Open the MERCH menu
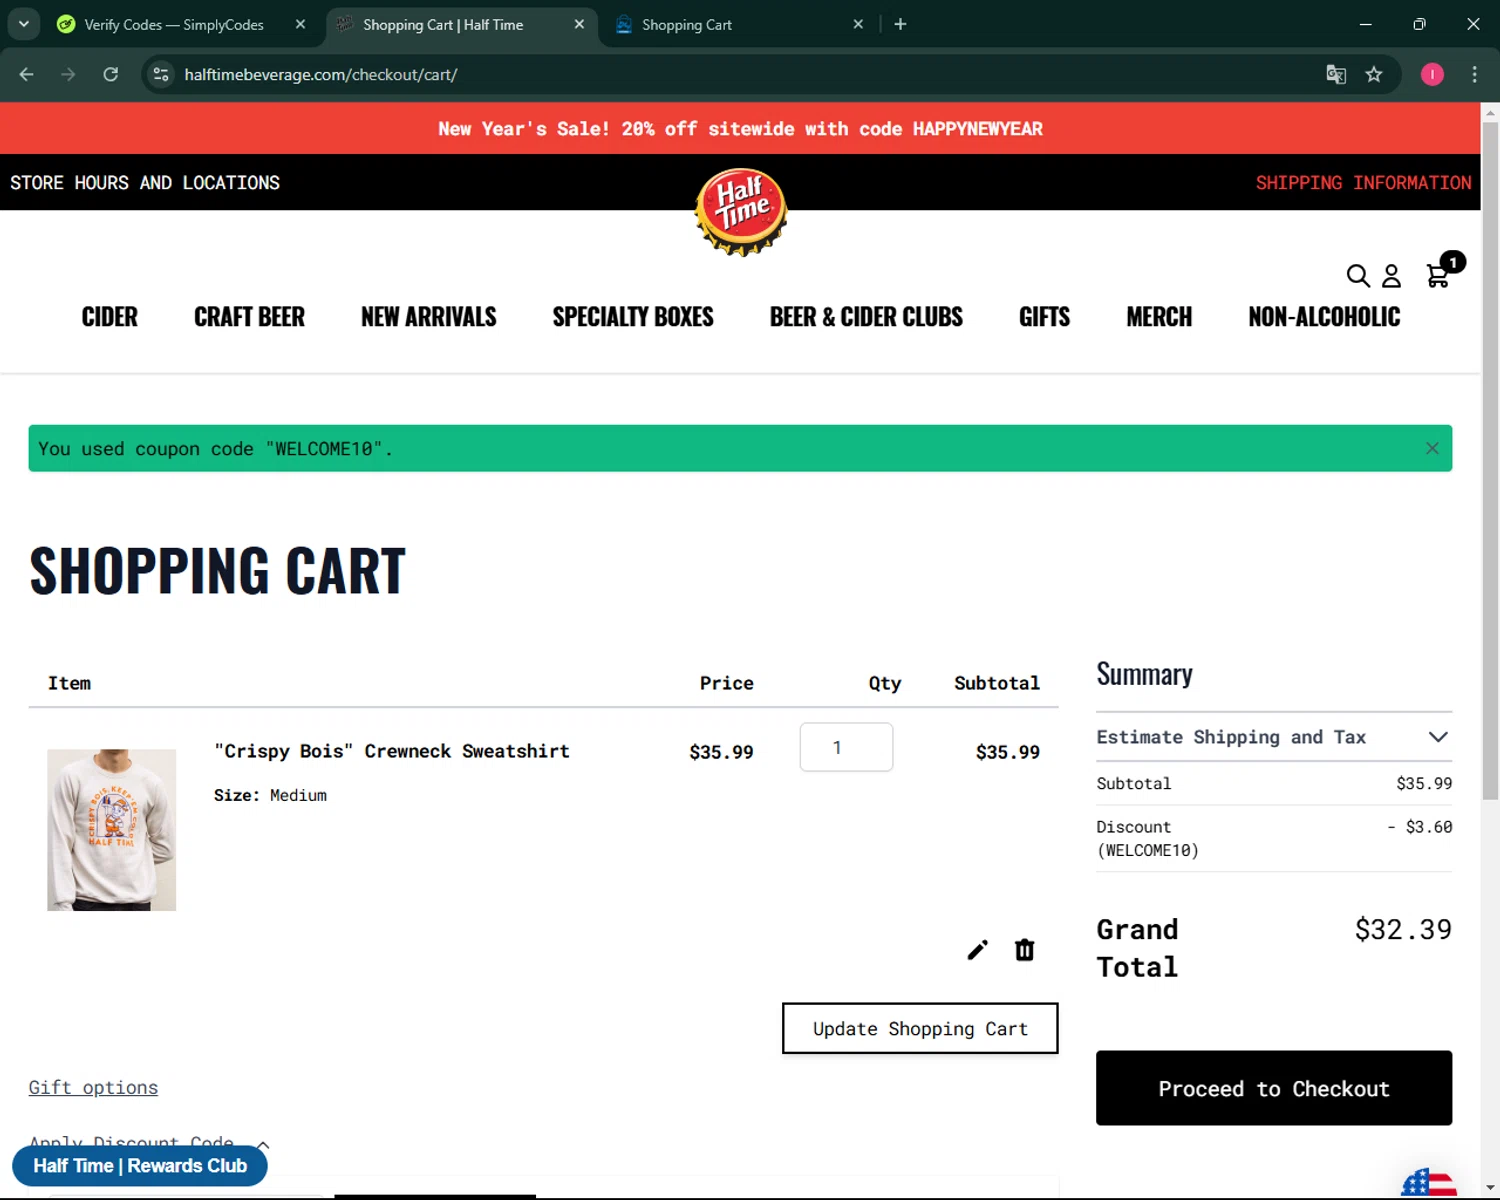Image resolution: width=1500 pixels, height=1200 pixels. click(x=1159, y=317)
